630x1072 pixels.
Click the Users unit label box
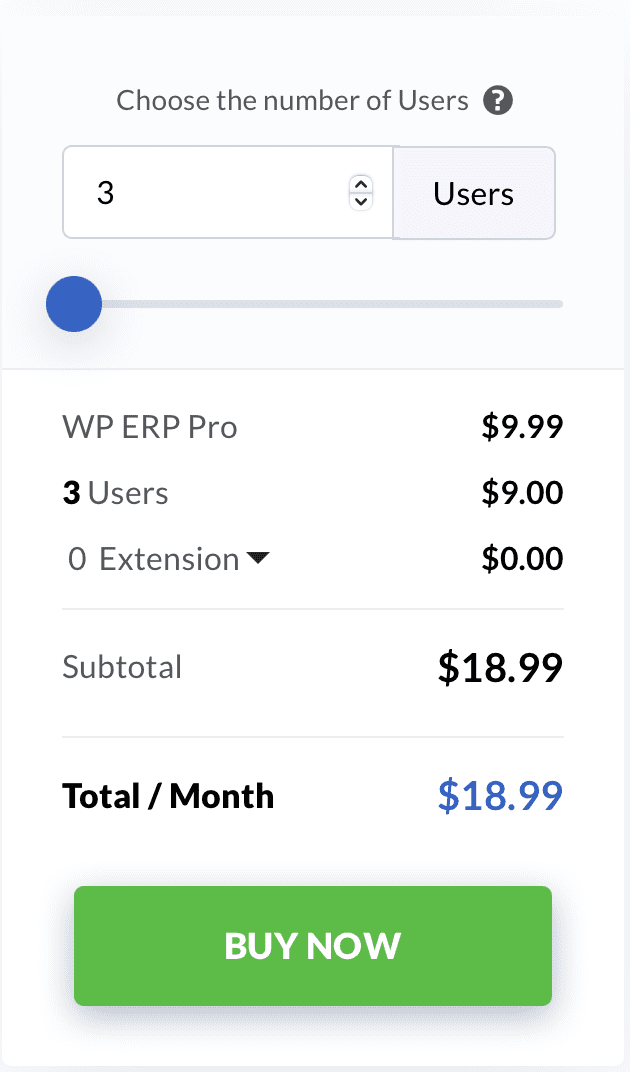474,193
